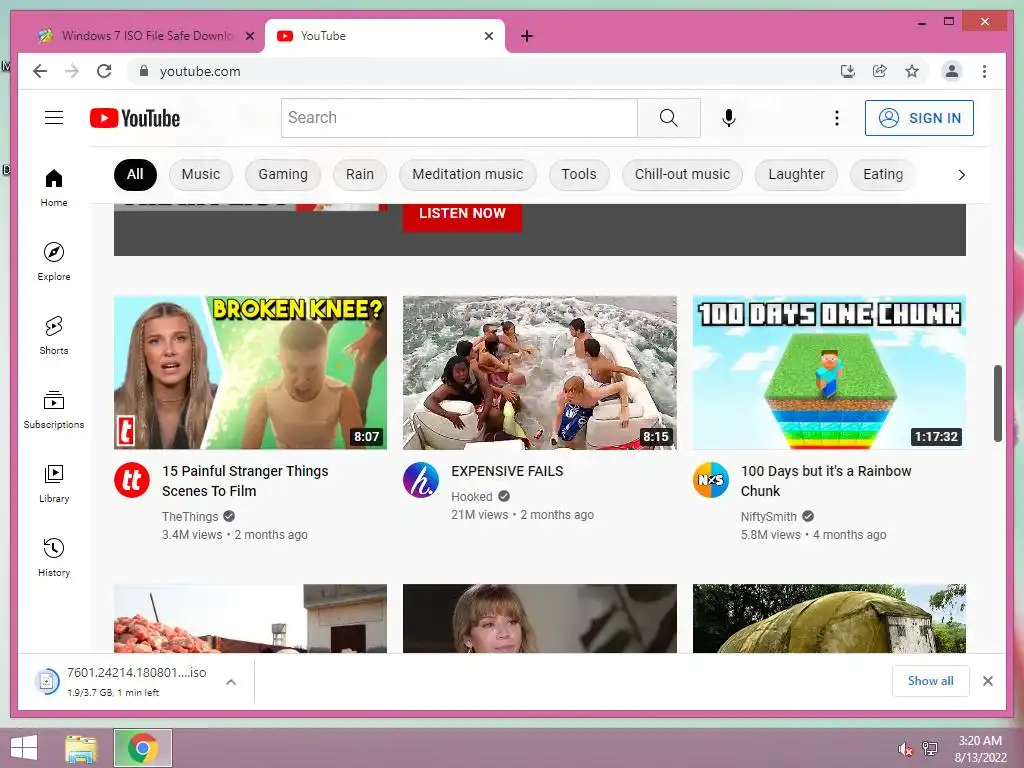Play the boat EXPENSIVE FAILS thumbnail
Viewport: 1024px width, 768px height.
pos(539,372)
